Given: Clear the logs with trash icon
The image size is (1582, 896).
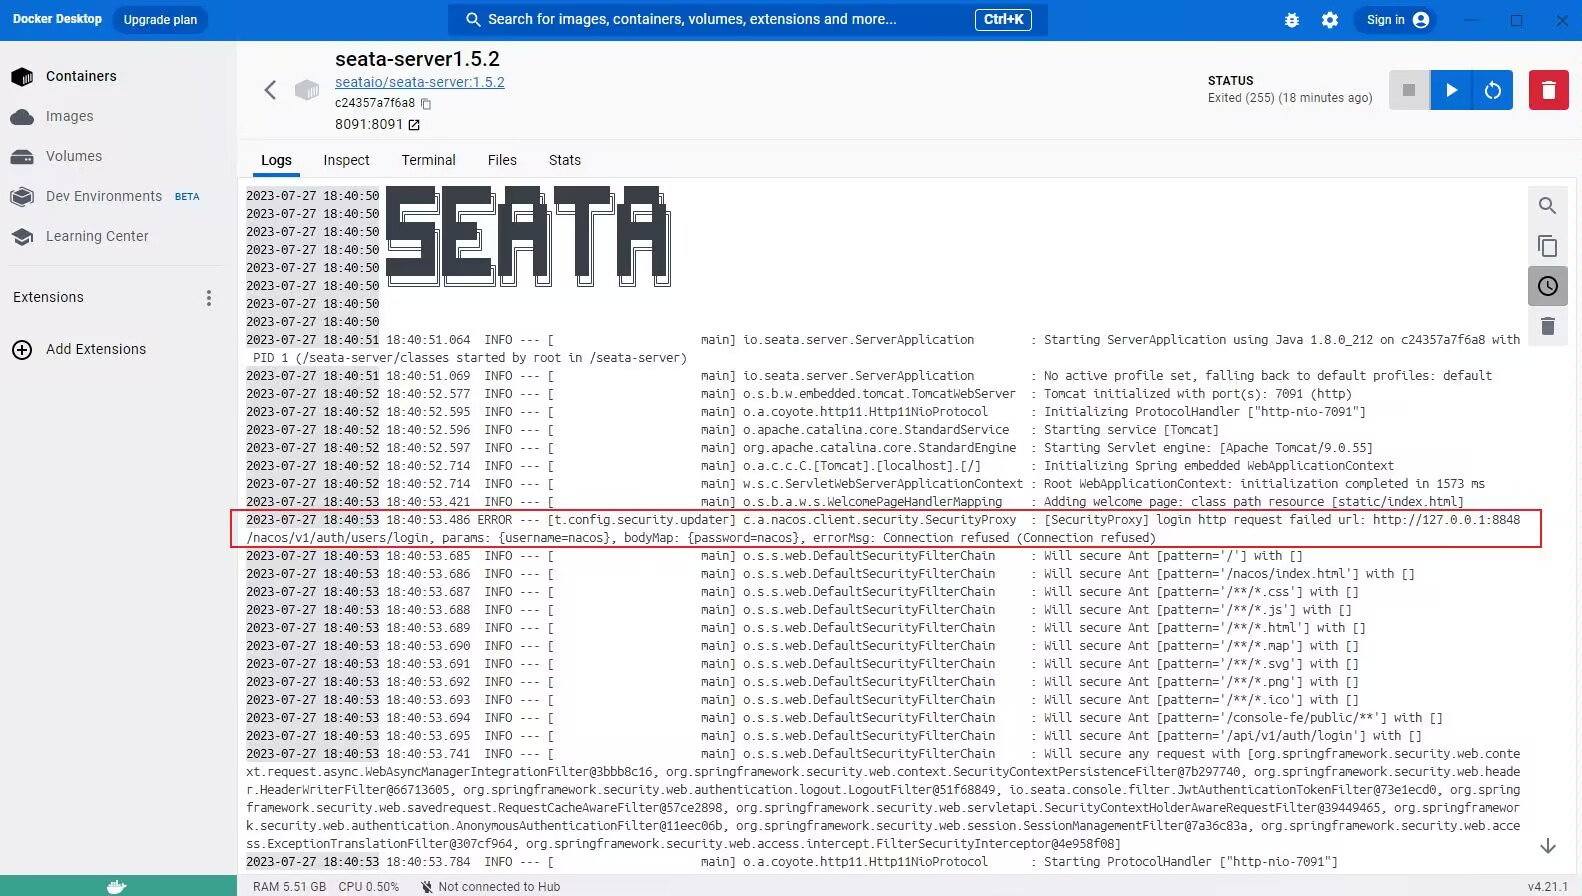Looking at the screenshot, I should click(x=1547, y=326).
